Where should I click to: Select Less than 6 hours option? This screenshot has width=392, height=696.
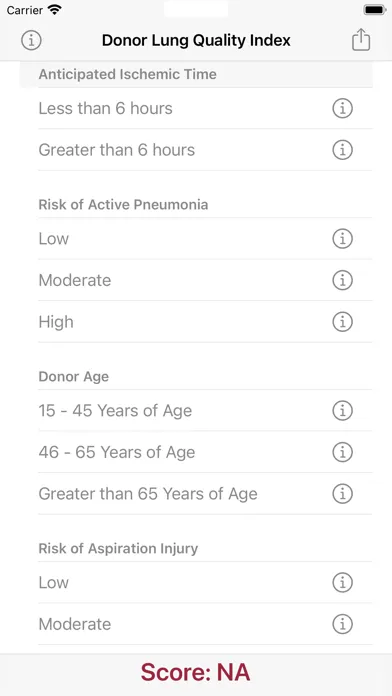pos(205,108)
